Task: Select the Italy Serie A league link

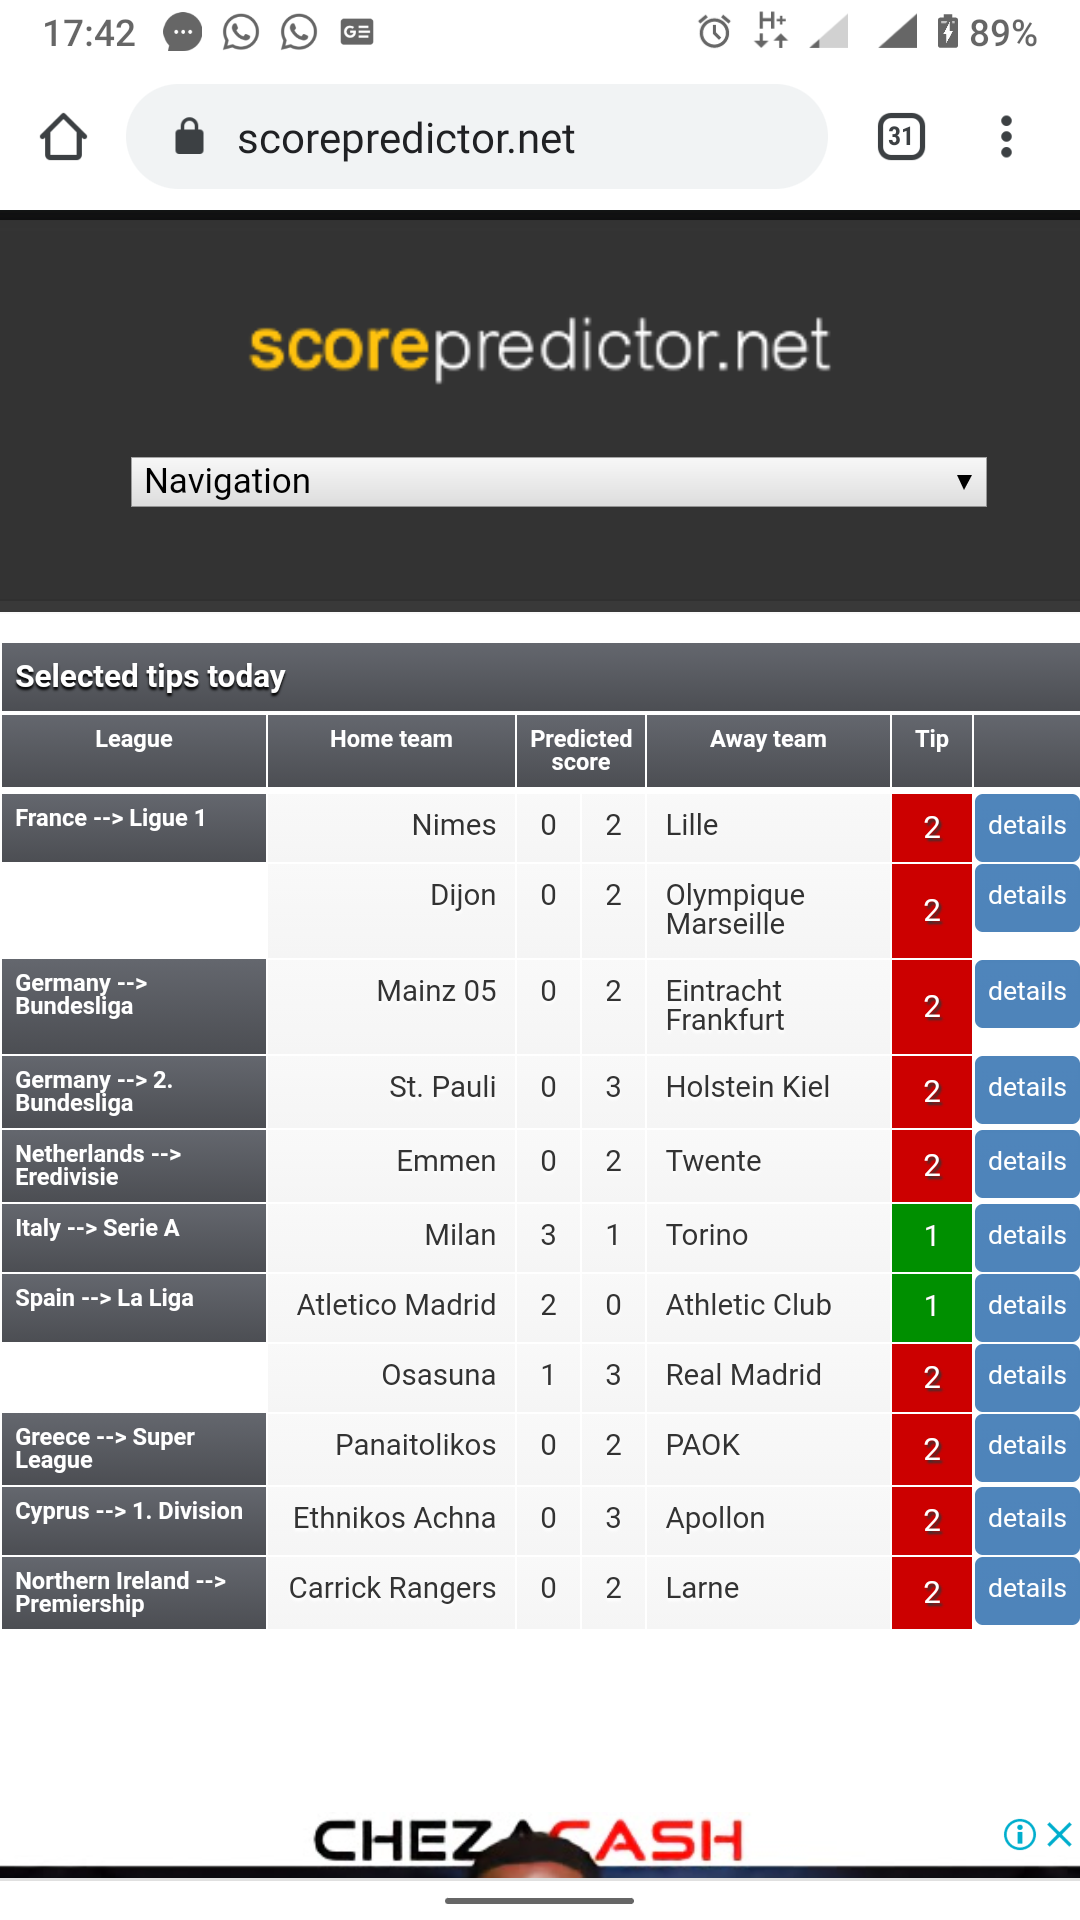Action: [x=97, y=1229]
